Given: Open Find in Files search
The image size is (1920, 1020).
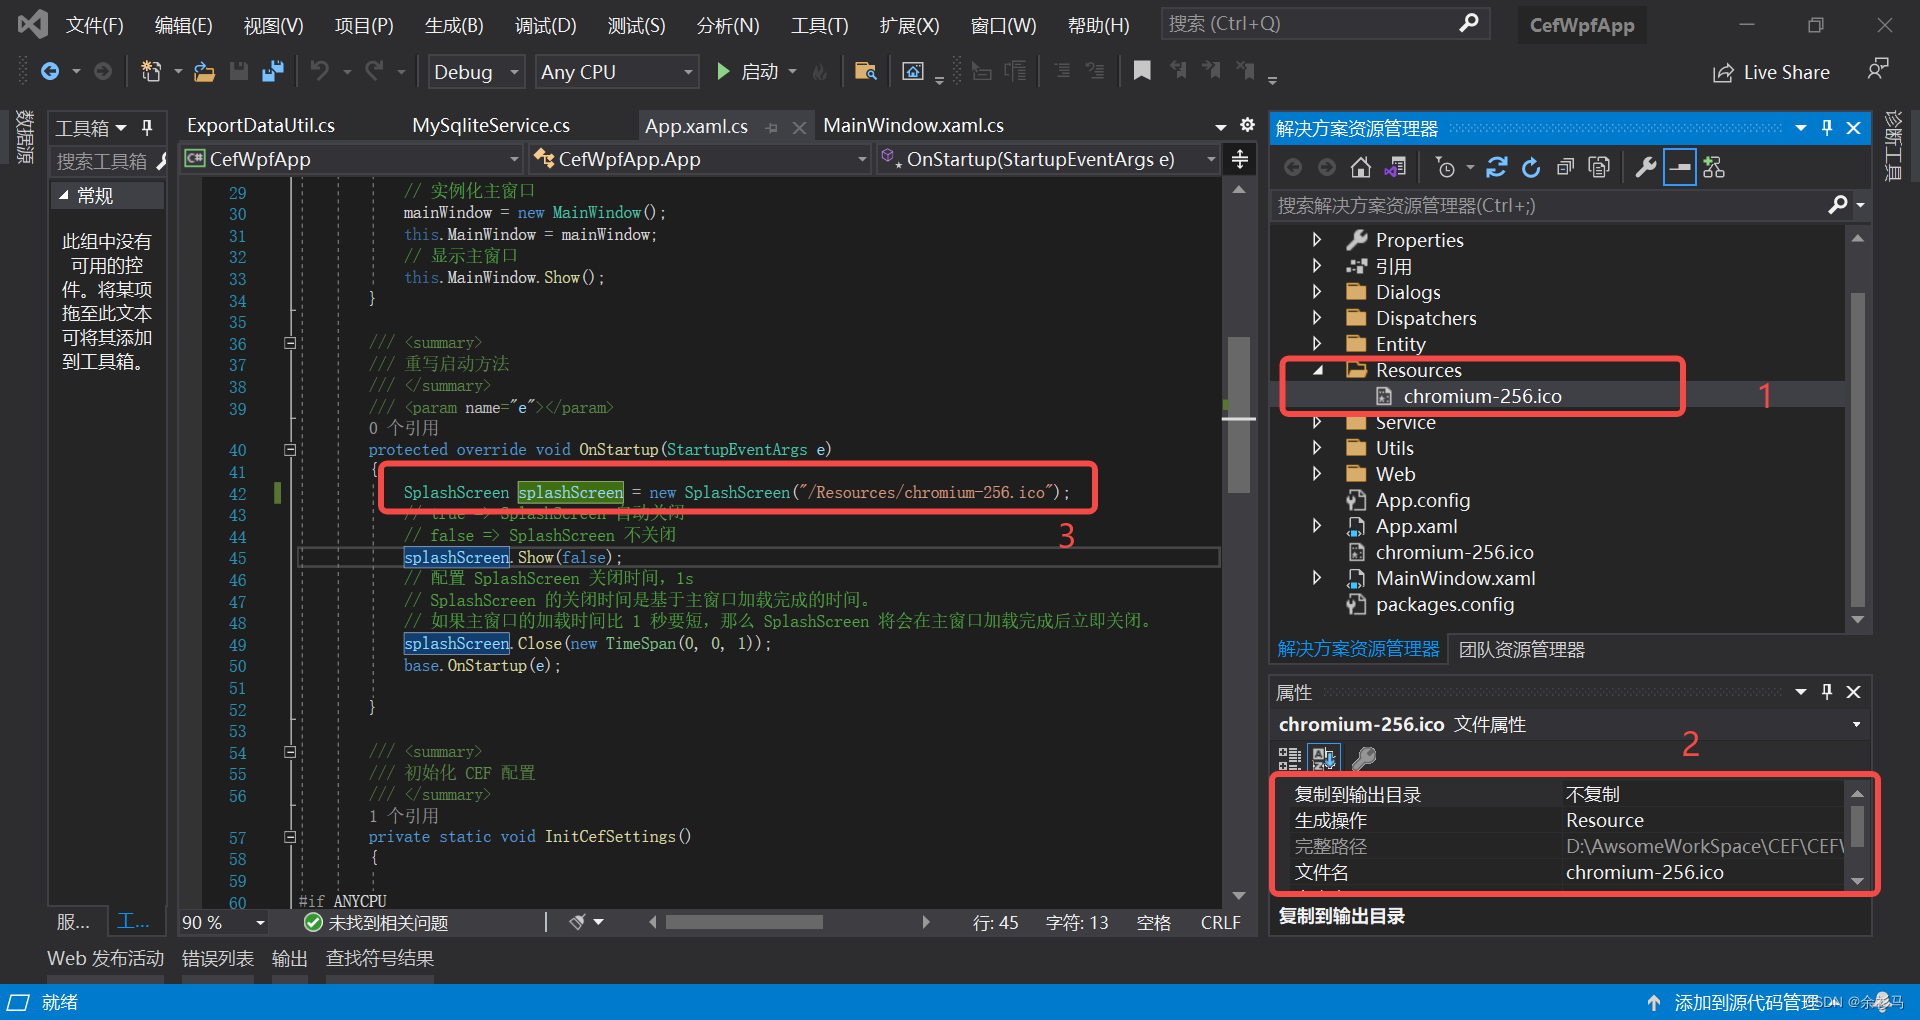Looking at the screenshot, I should [x=866, y=71].
